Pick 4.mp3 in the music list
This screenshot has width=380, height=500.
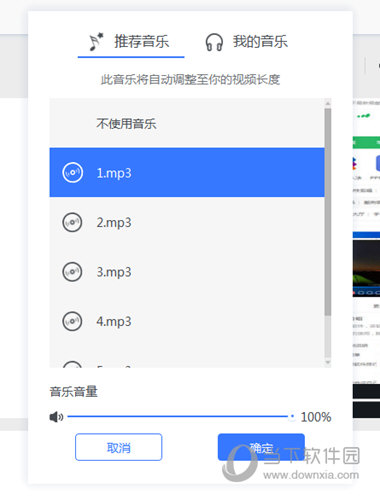tap(187, 321)
